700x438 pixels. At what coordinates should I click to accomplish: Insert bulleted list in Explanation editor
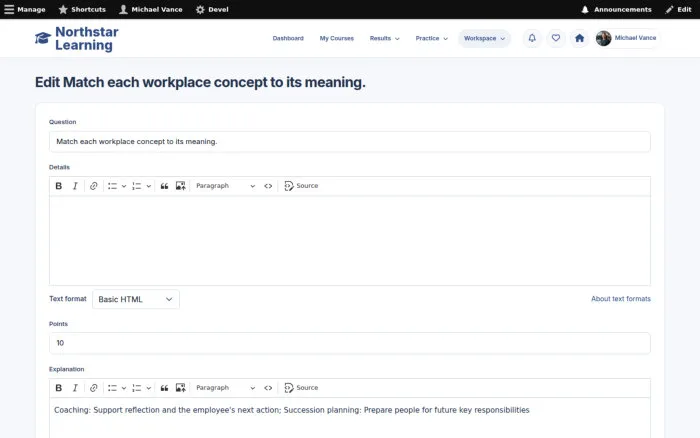click(x=112, y=388)
